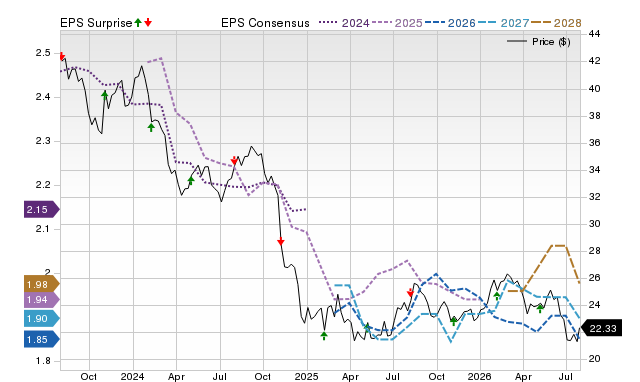Select green surprise arrow near 2.4 level, late 2023
The height and width of the screenshot is (382, 640).
[x=105, y=96]
